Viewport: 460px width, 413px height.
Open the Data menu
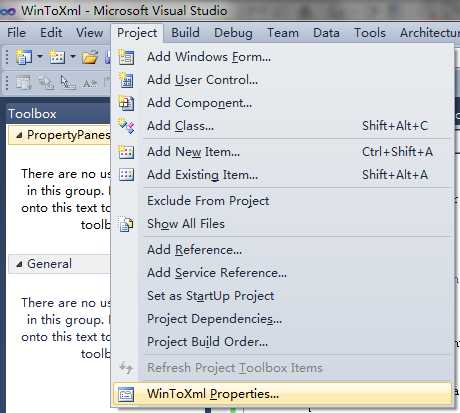326,33
